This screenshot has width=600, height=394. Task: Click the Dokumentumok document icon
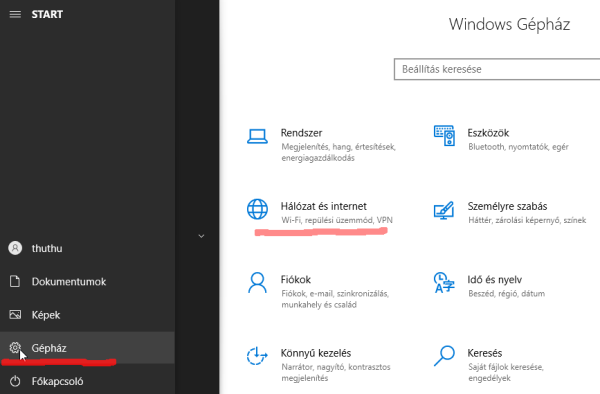[x=15, y=282]
